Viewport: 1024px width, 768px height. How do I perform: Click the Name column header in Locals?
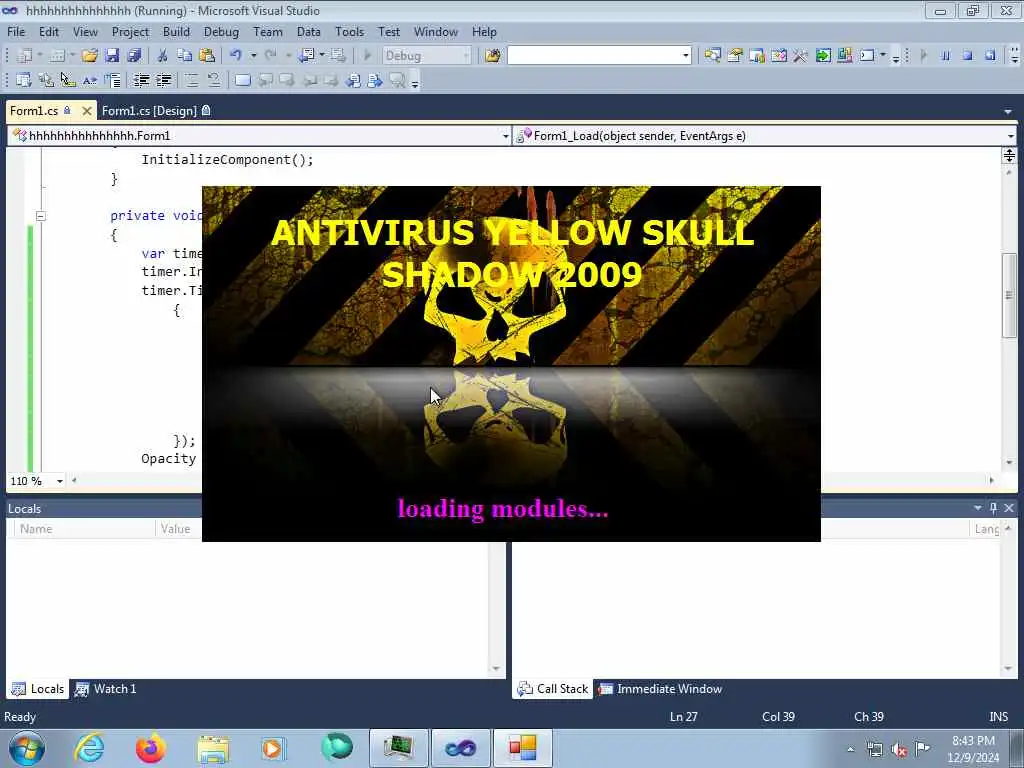84,529
